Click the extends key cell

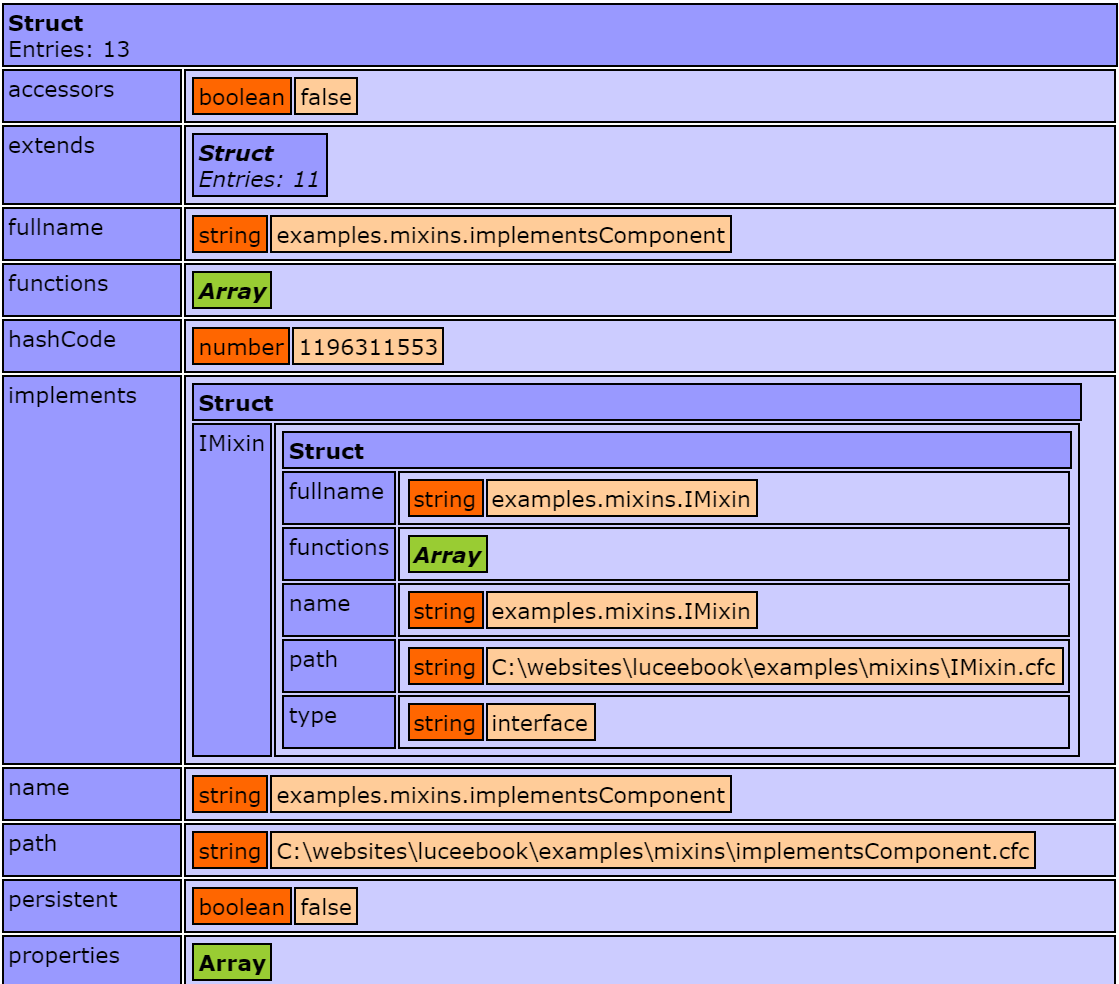click(x=92, y=165)
